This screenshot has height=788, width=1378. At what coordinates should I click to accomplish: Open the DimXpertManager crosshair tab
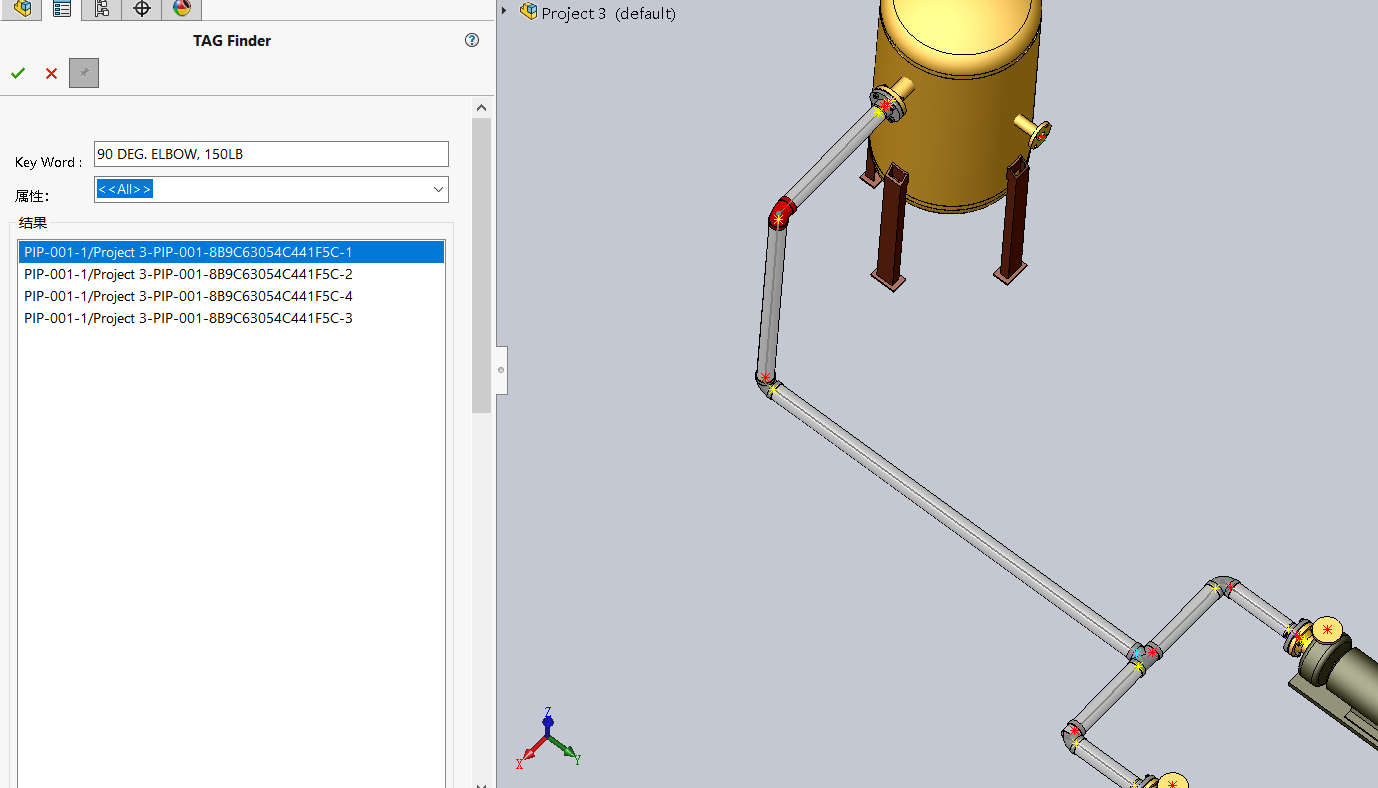[142, 9]
